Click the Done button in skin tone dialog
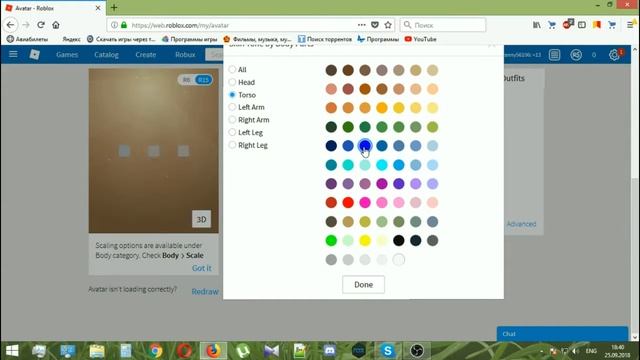Image resolution: width=640 pixels, height=360 pixels. [363, 284]
